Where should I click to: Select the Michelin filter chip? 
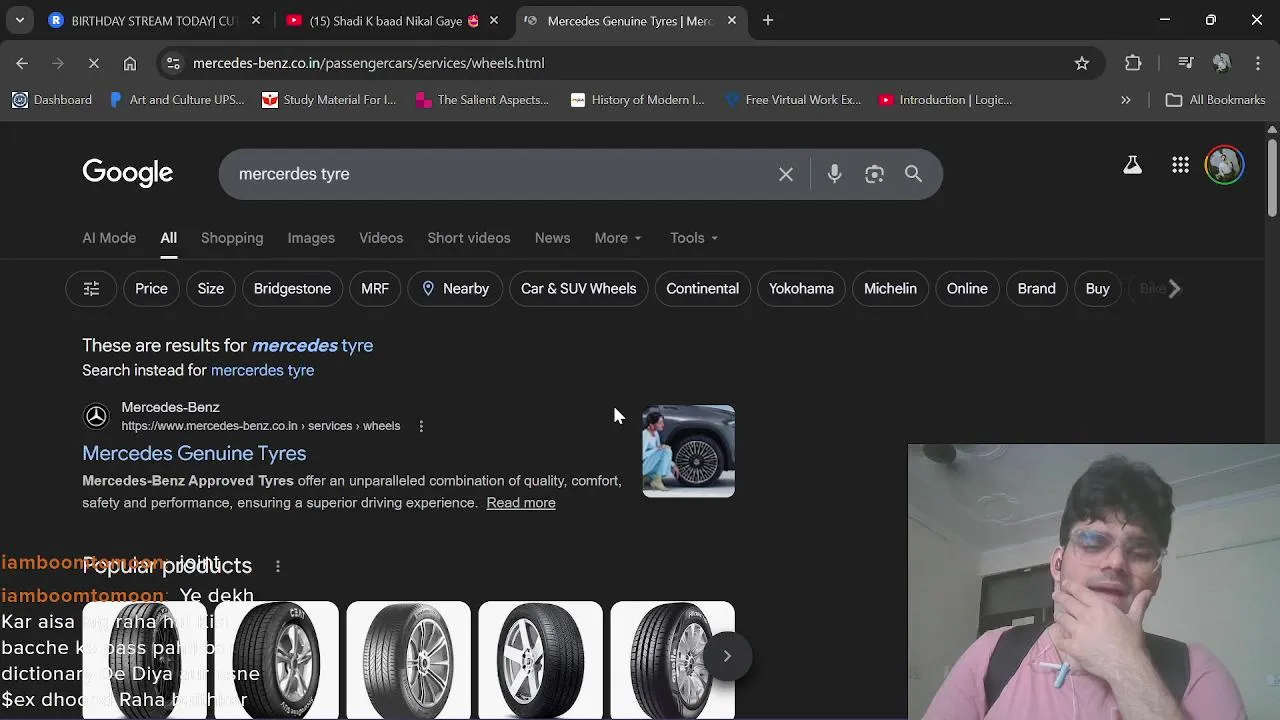click(890, 289)
